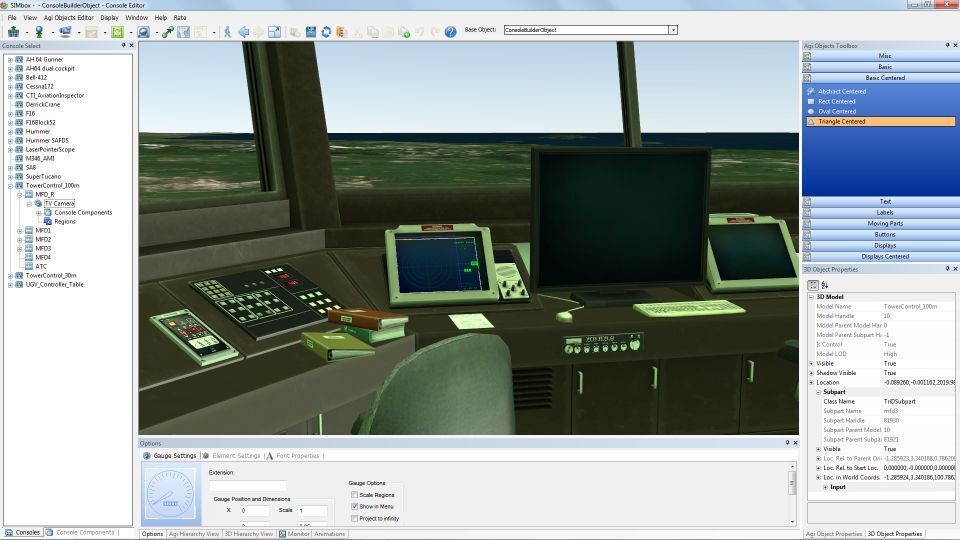The image size is (960, 540).
Task: Click the blue refresh arrows toolbar icon
Action: 326,32
